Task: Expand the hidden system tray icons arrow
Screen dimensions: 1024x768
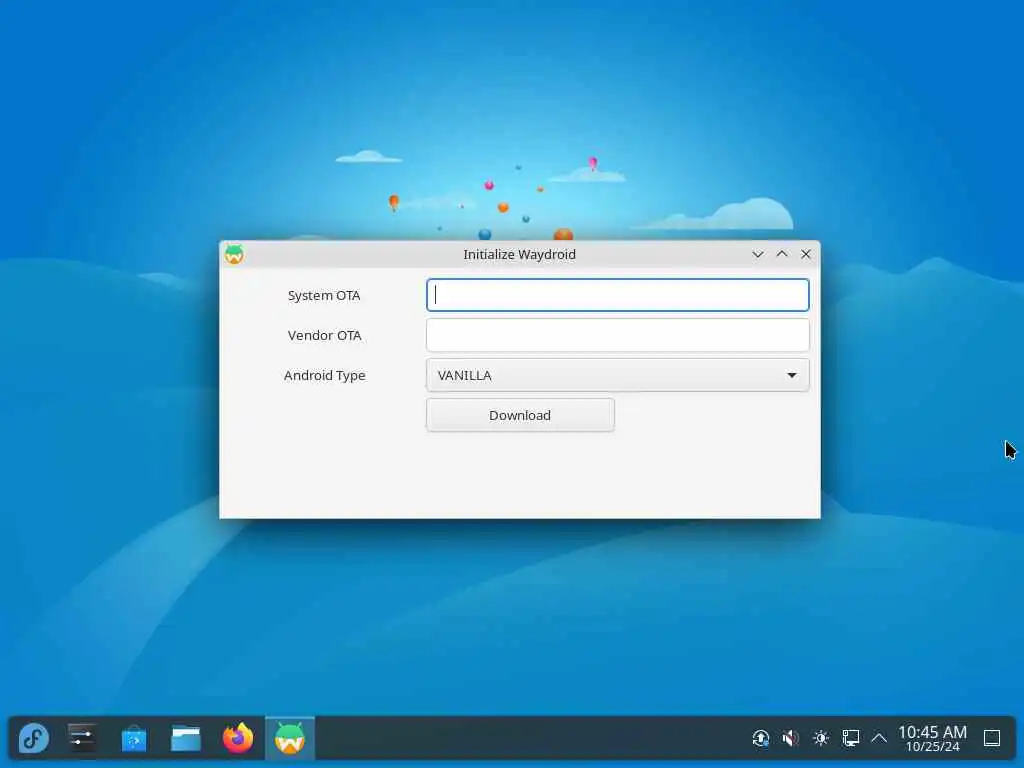Action: [x=879, y=739]
